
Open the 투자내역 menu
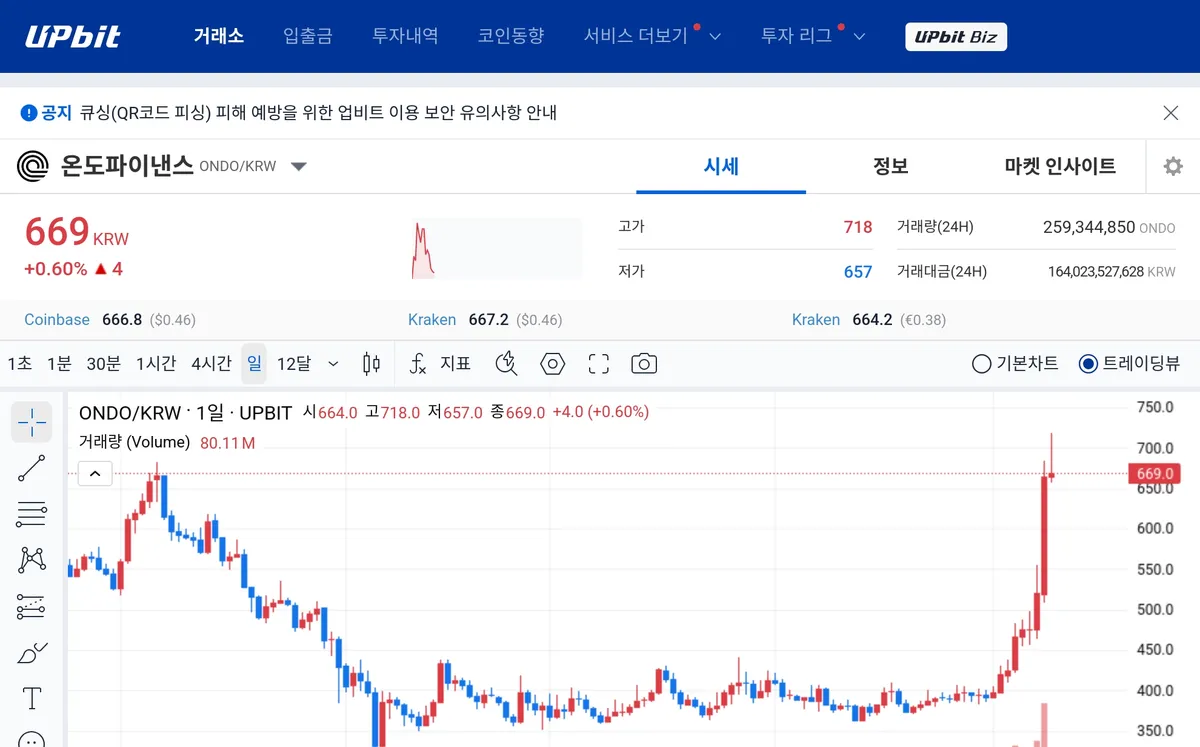click(x=405, y=36)
